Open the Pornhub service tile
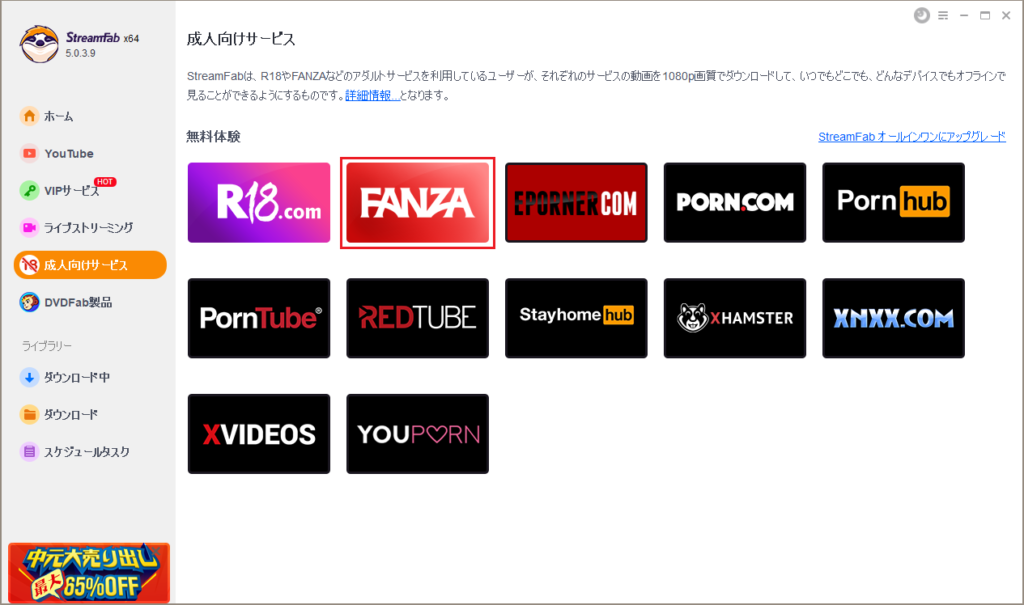 click(x=894, y=203)
